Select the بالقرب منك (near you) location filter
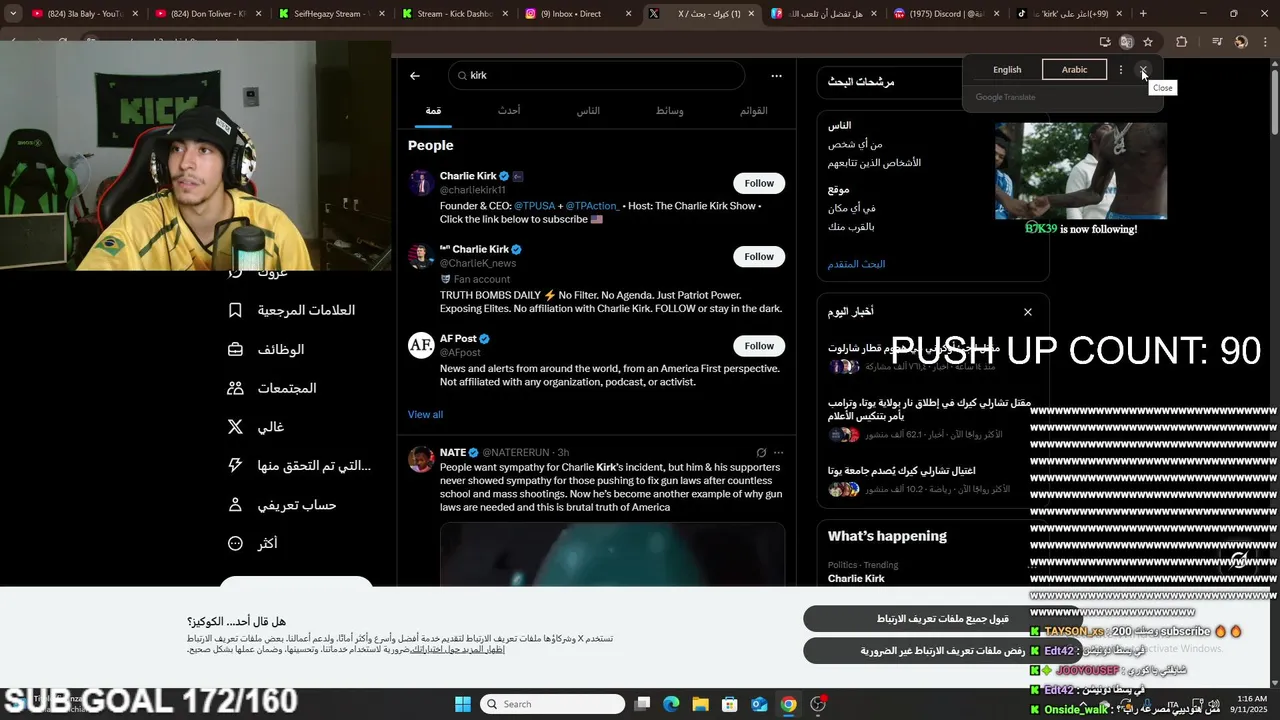1280x720 pixels. [851, 226]
